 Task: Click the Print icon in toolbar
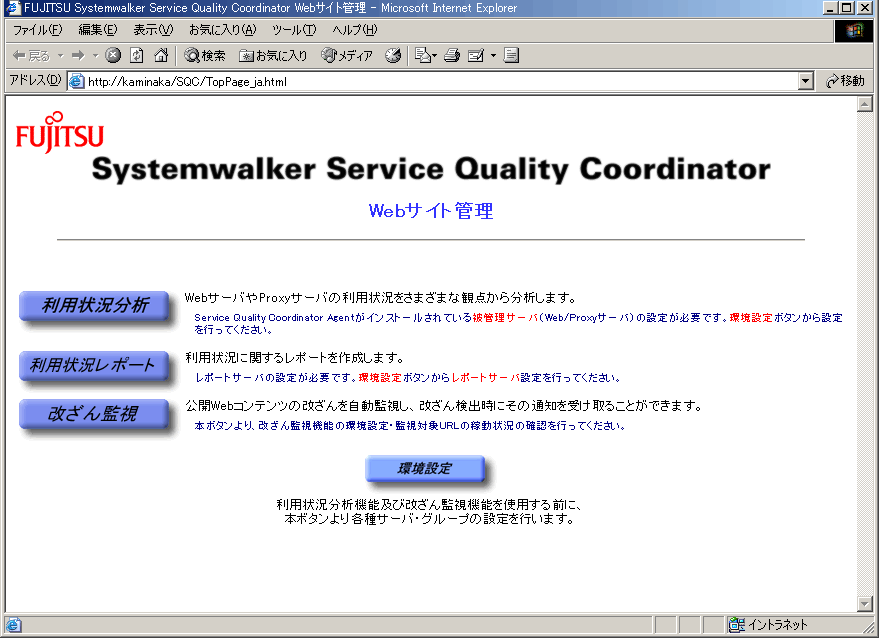pos(452,56)
